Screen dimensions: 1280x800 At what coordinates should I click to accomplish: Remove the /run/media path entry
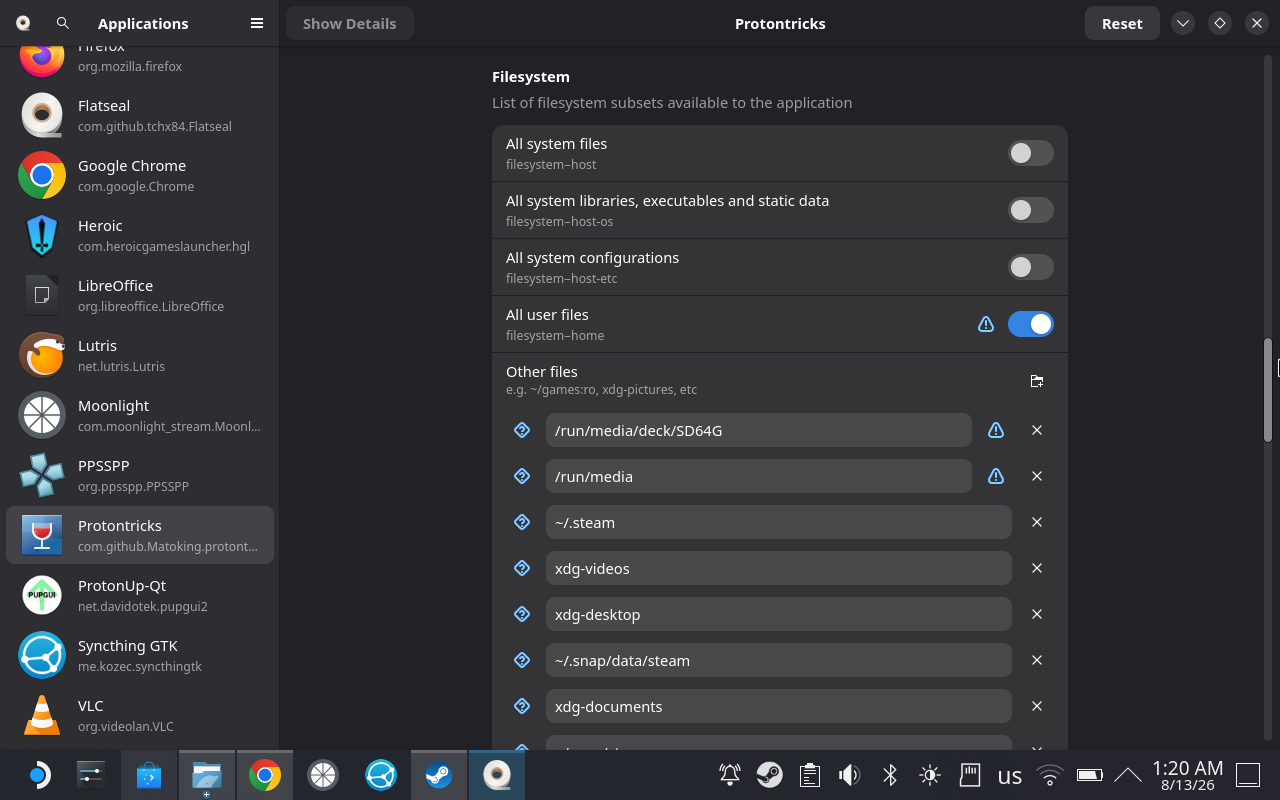tap(1037, 476)
